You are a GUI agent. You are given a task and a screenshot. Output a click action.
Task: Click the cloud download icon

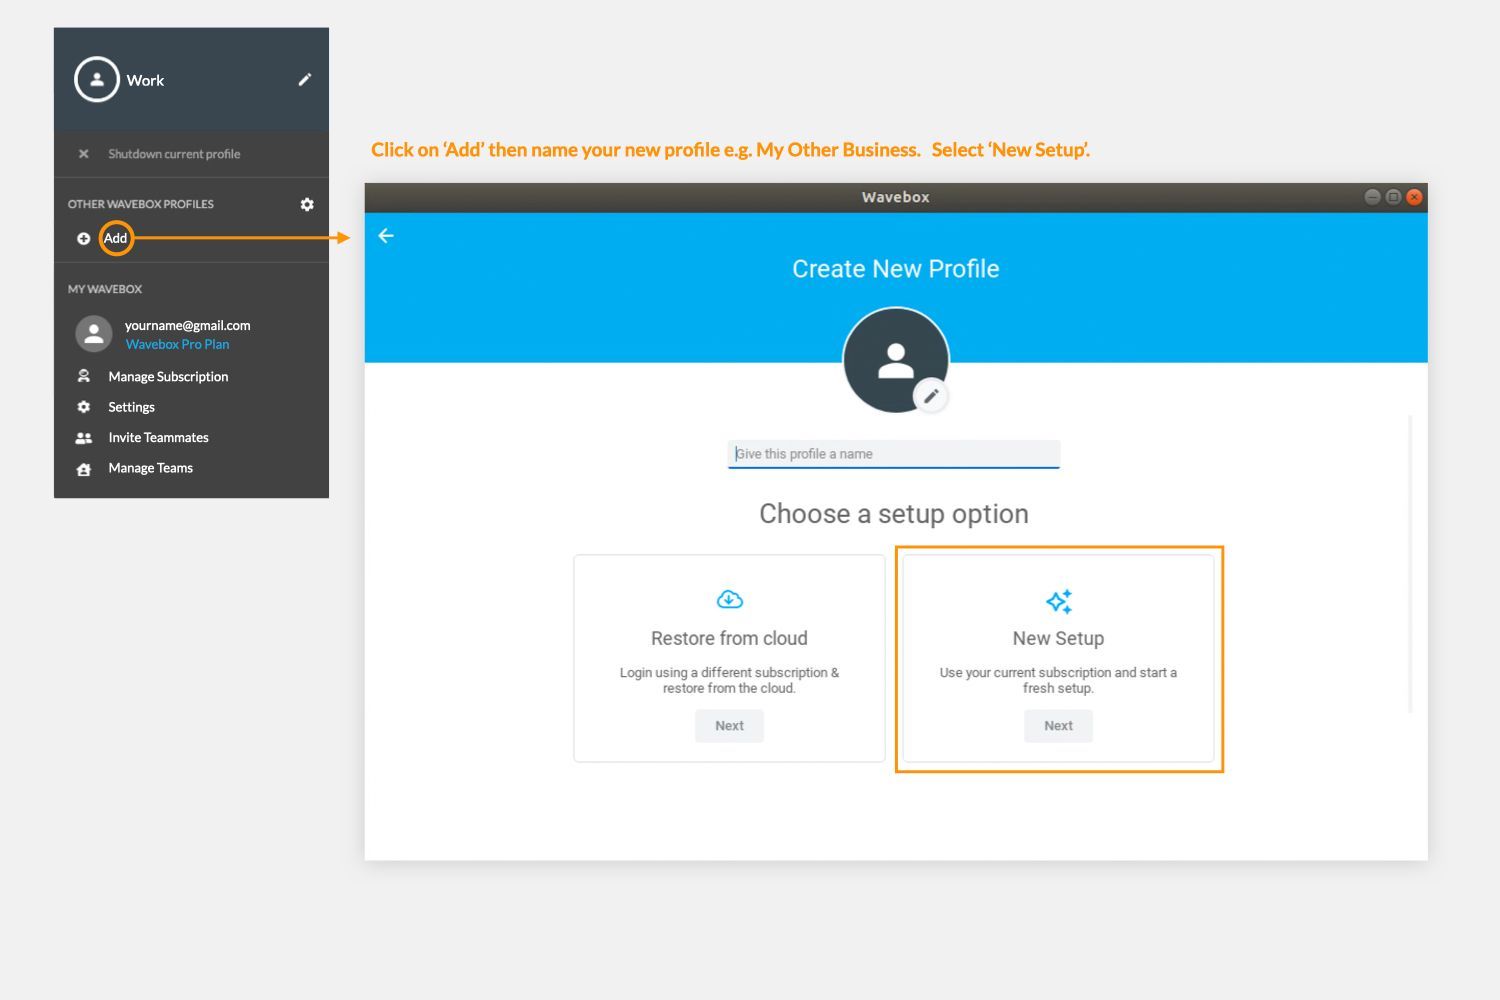[x=730, y=600]
